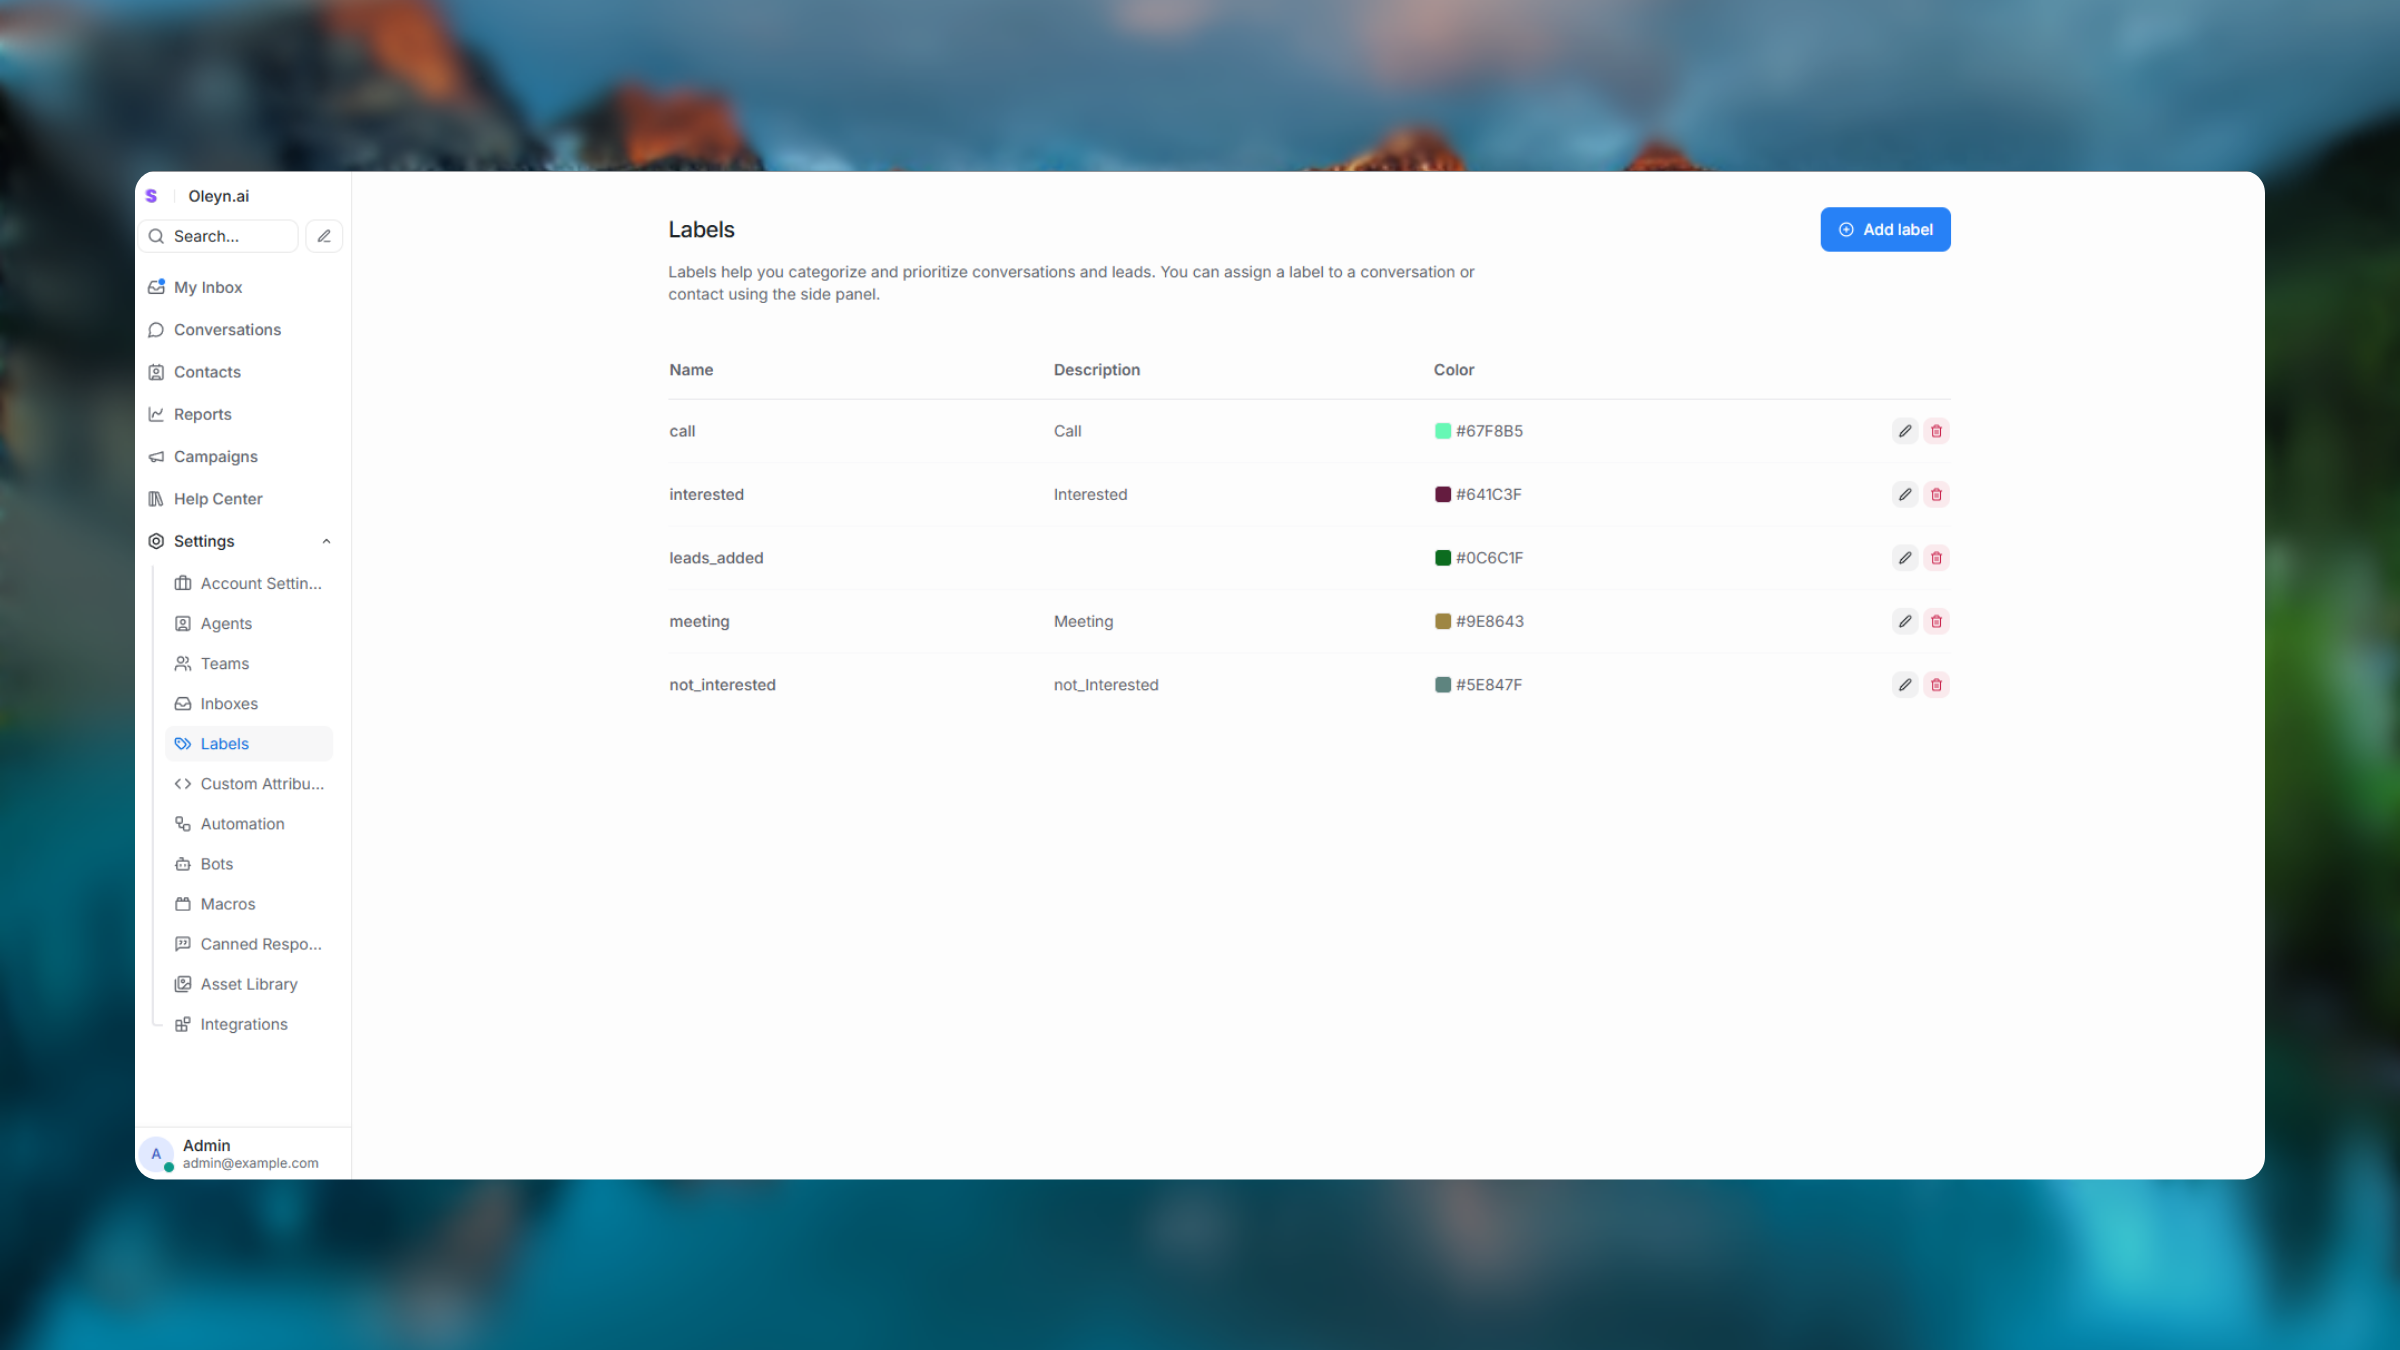Delete the meeting label
Image resolution: width=2400 pixels, height=1350 pixels.
tap(1936, 621)
